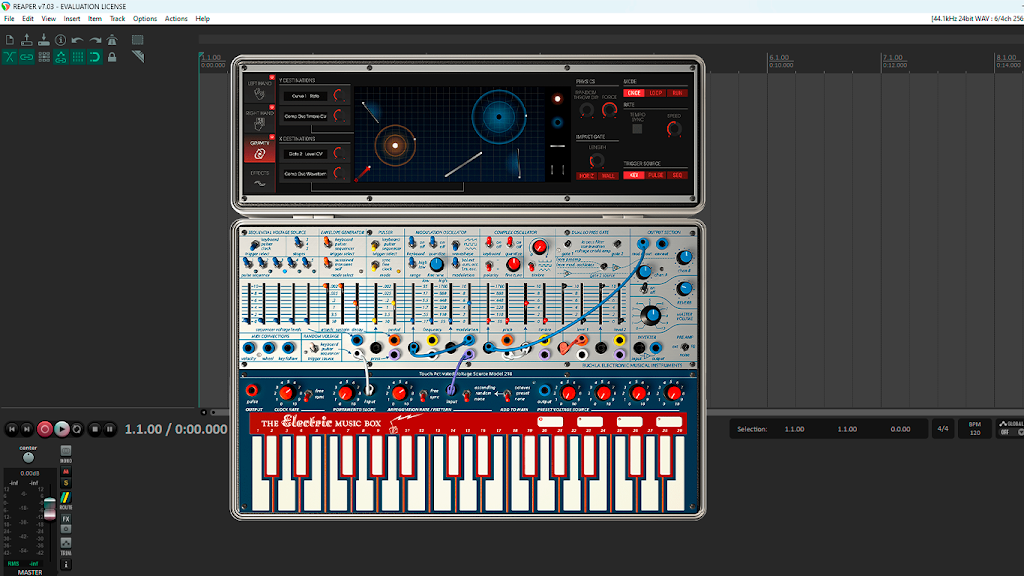Toggle the metronome icon in the toolbar
The height and width of the screenshot is (576, 1024).
coord(112,40)
